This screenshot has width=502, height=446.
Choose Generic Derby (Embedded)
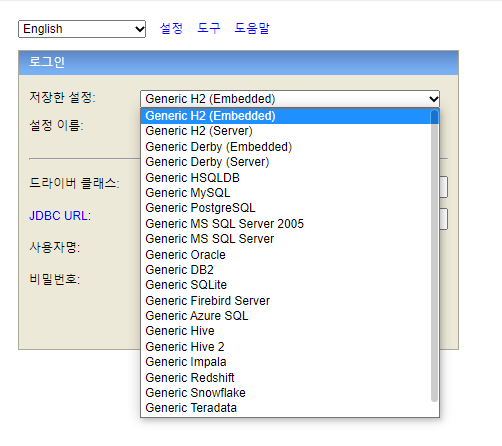[x=286, y=147]
